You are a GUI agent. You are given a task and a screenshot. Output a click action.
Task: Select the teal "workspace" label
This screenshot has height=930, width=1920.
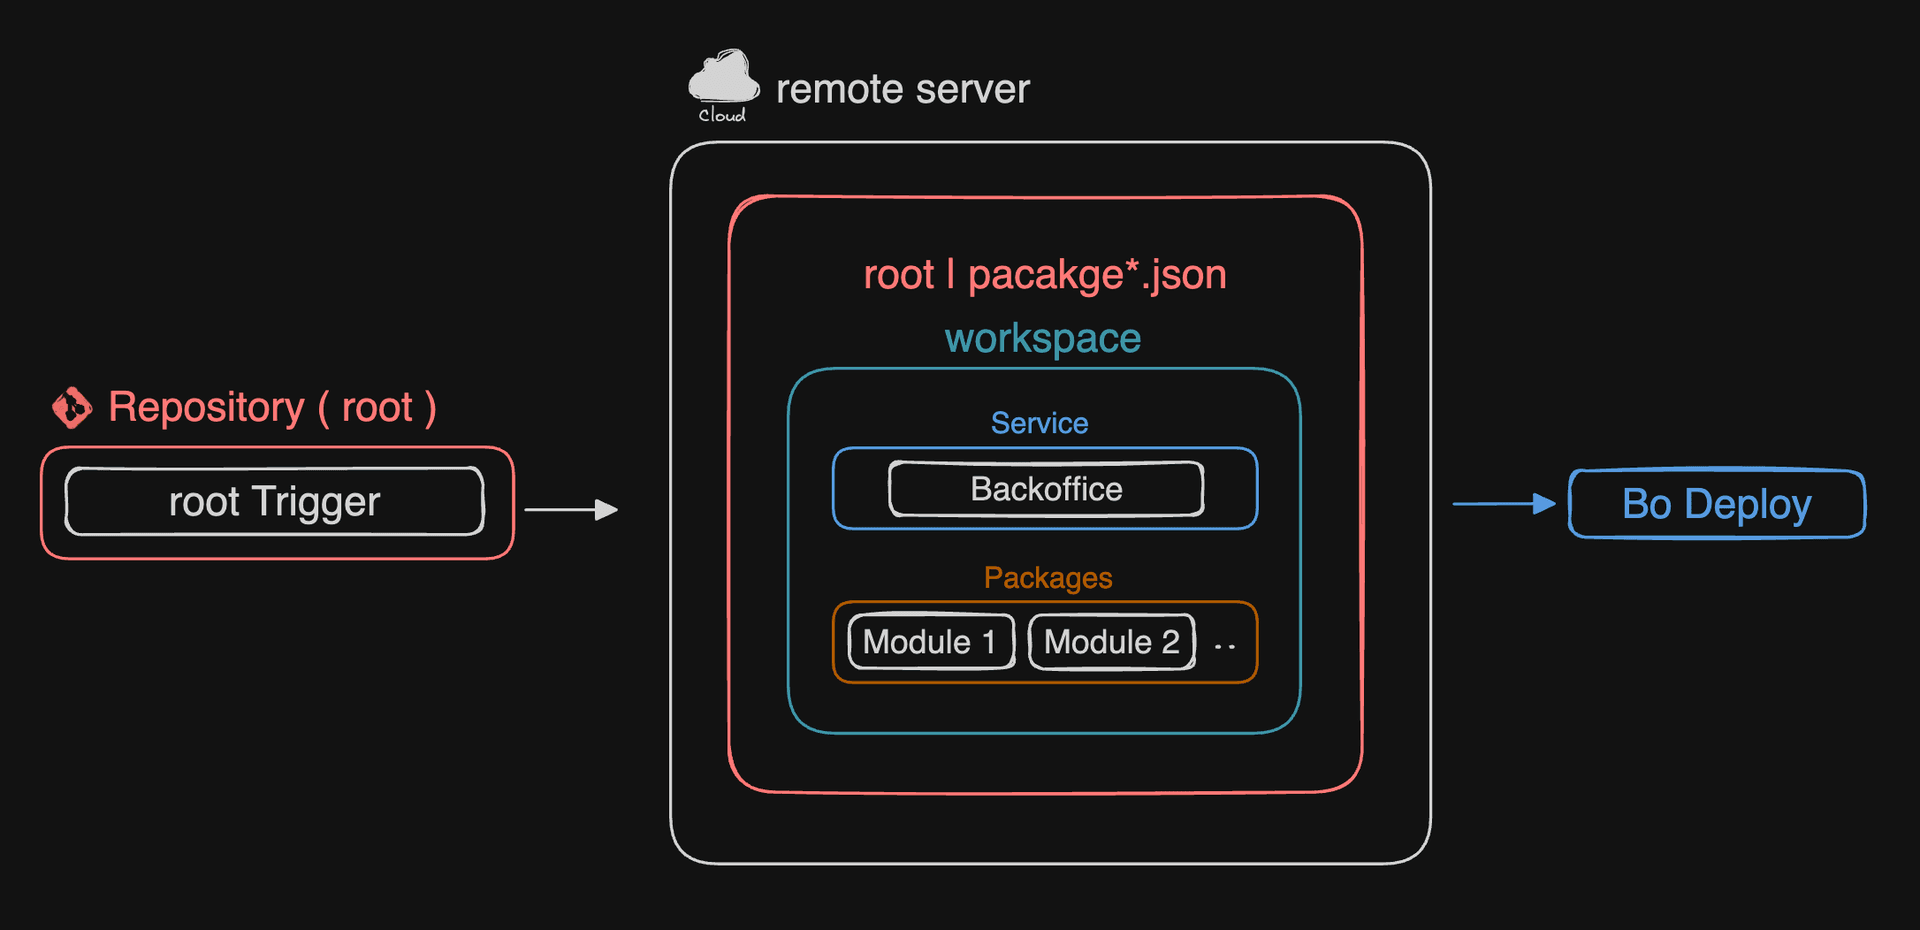coord(1042,339)
